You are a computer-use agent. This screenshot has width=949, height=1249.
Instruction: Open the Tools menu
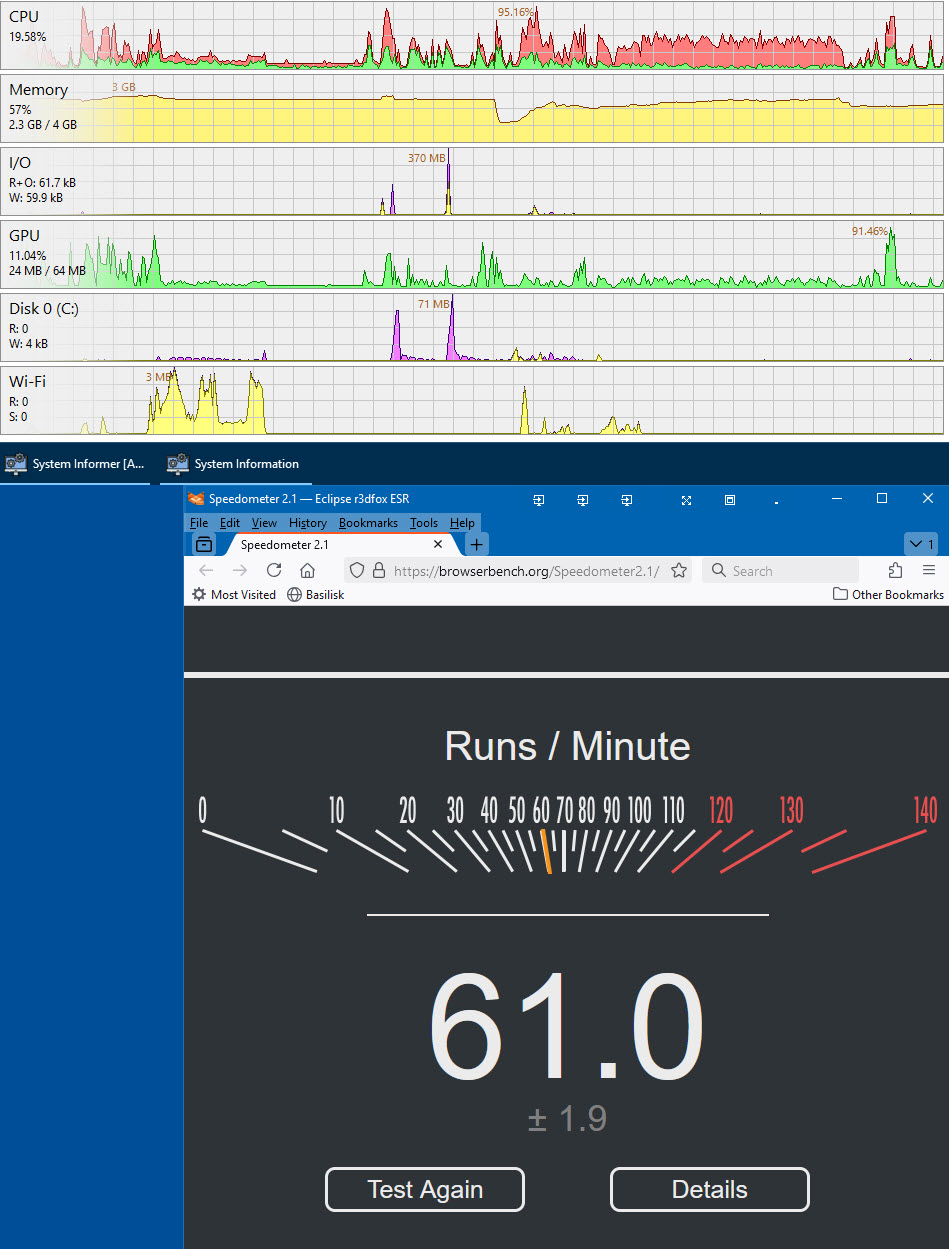pos(423,523)
